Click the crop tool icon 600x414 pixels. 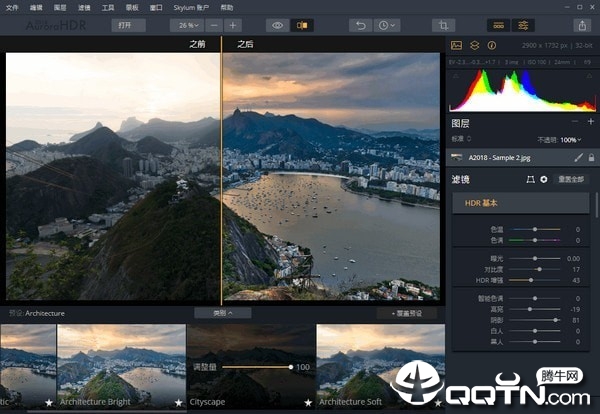pos(443,25)
